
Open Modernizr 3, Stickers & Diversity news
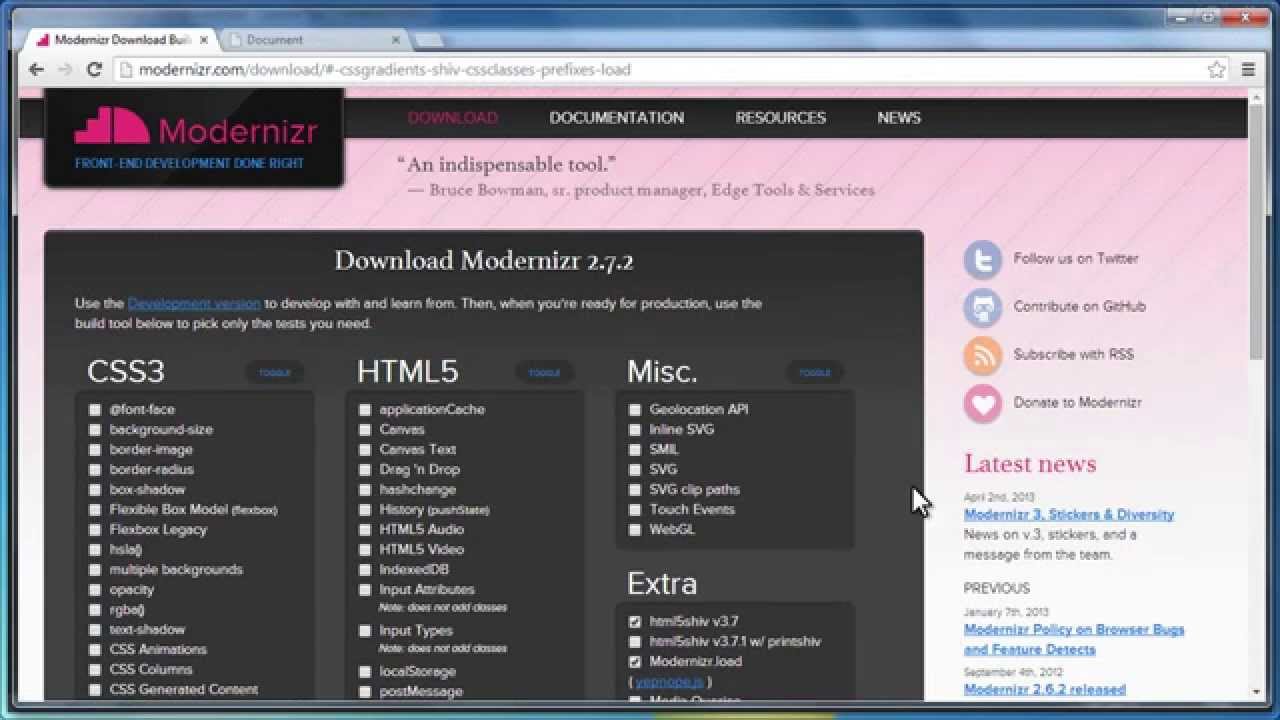coord(1069,515)
